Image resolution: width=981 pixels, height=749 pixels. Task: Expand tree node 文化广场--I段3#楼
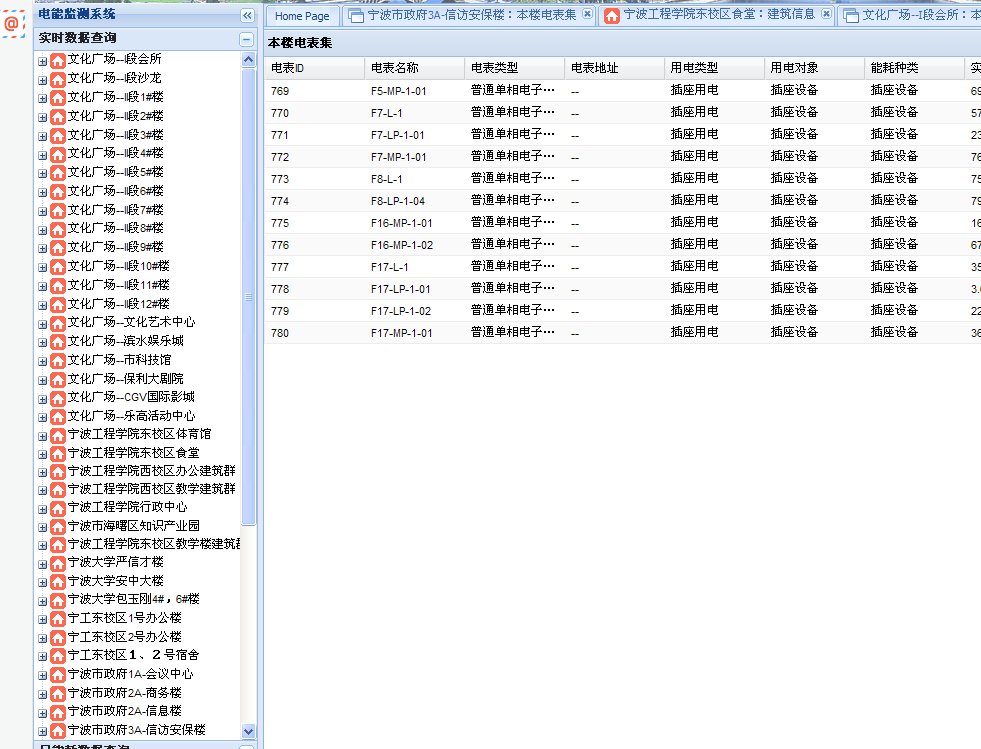tap(43, 136)
